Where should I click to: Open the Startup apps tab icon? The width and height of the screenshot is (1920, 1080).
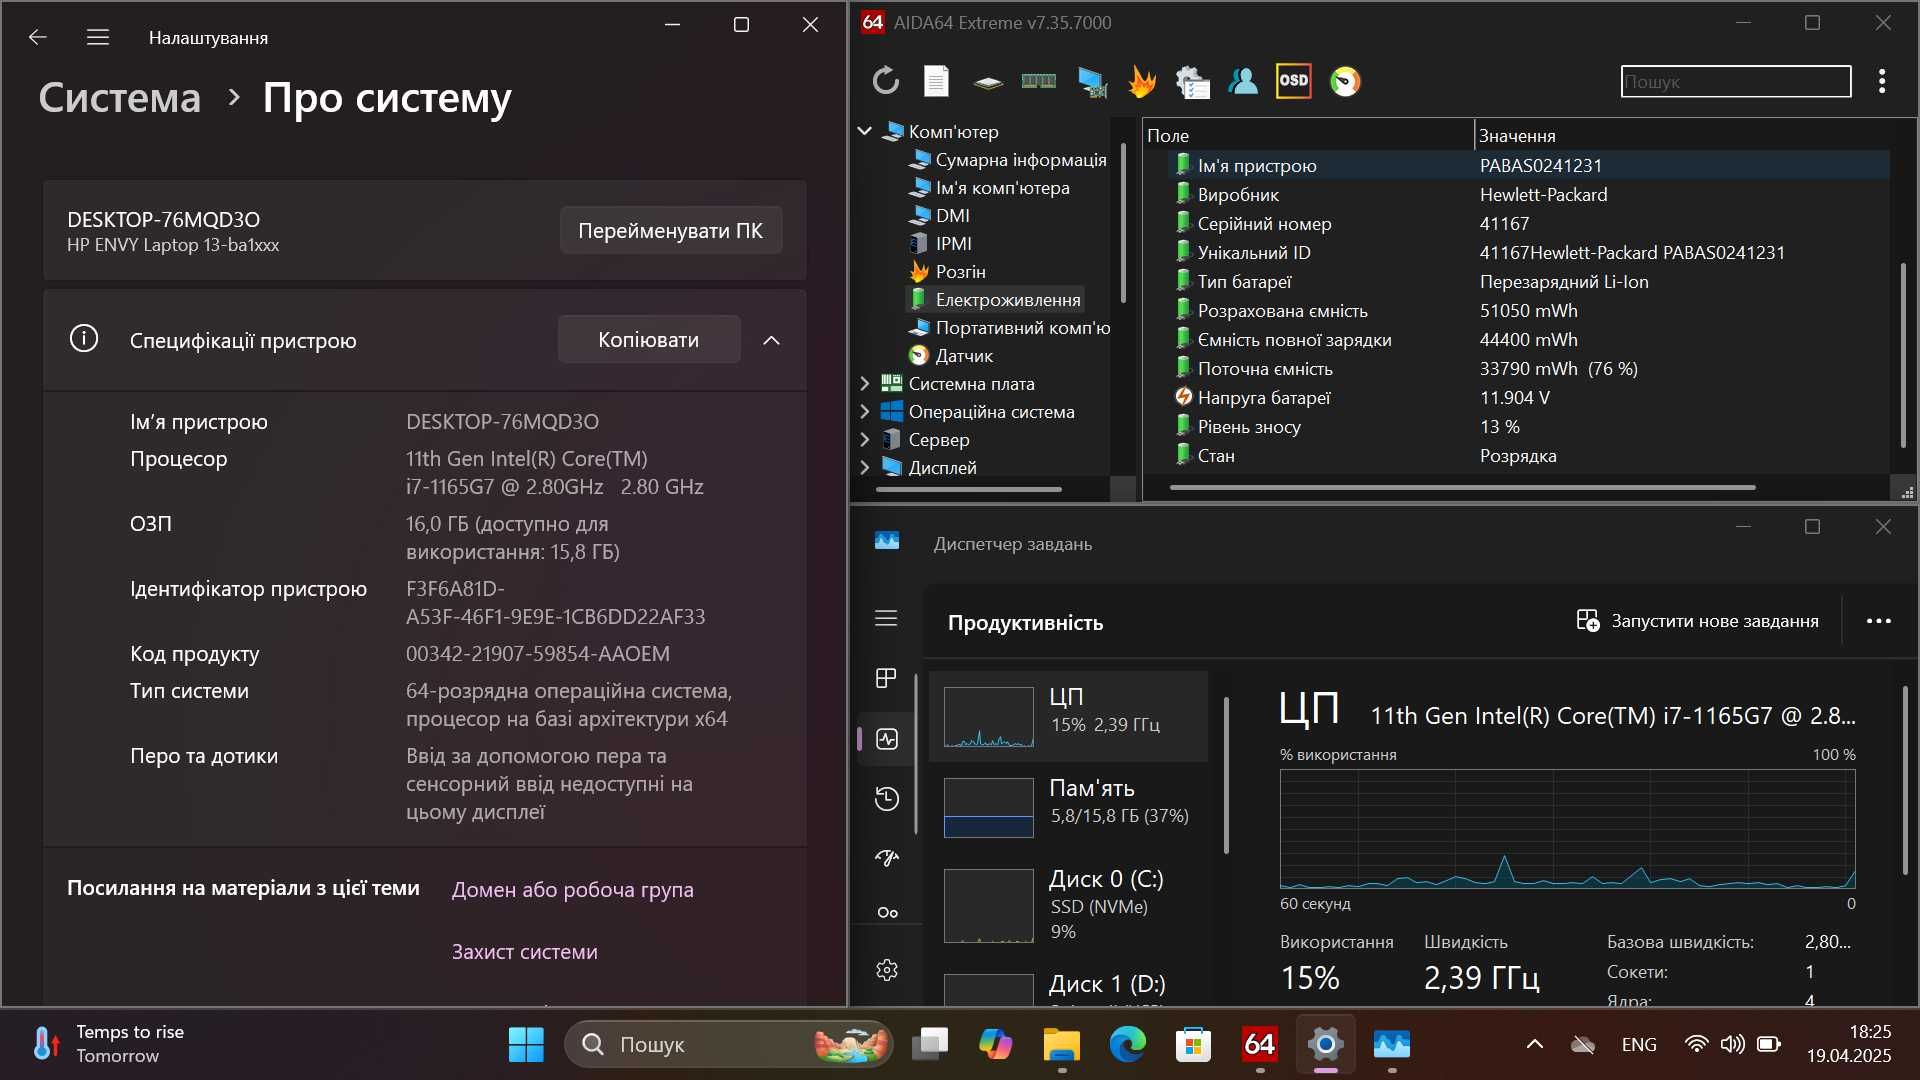click(x=886, y=857)
